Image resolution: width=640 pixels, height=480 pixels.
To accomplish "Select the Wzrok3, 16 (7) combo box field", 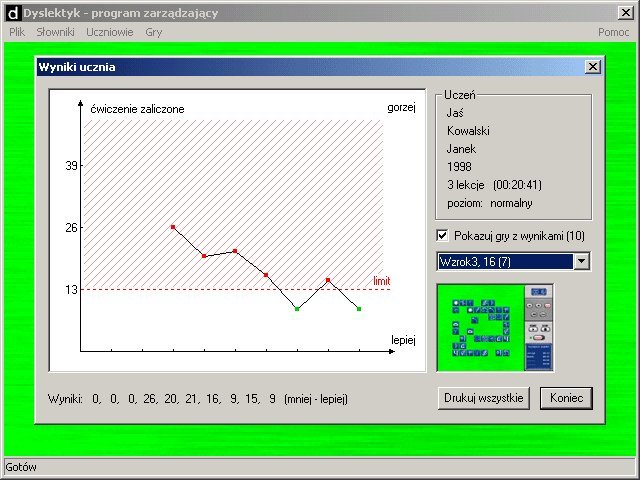I will click(505, 261).
